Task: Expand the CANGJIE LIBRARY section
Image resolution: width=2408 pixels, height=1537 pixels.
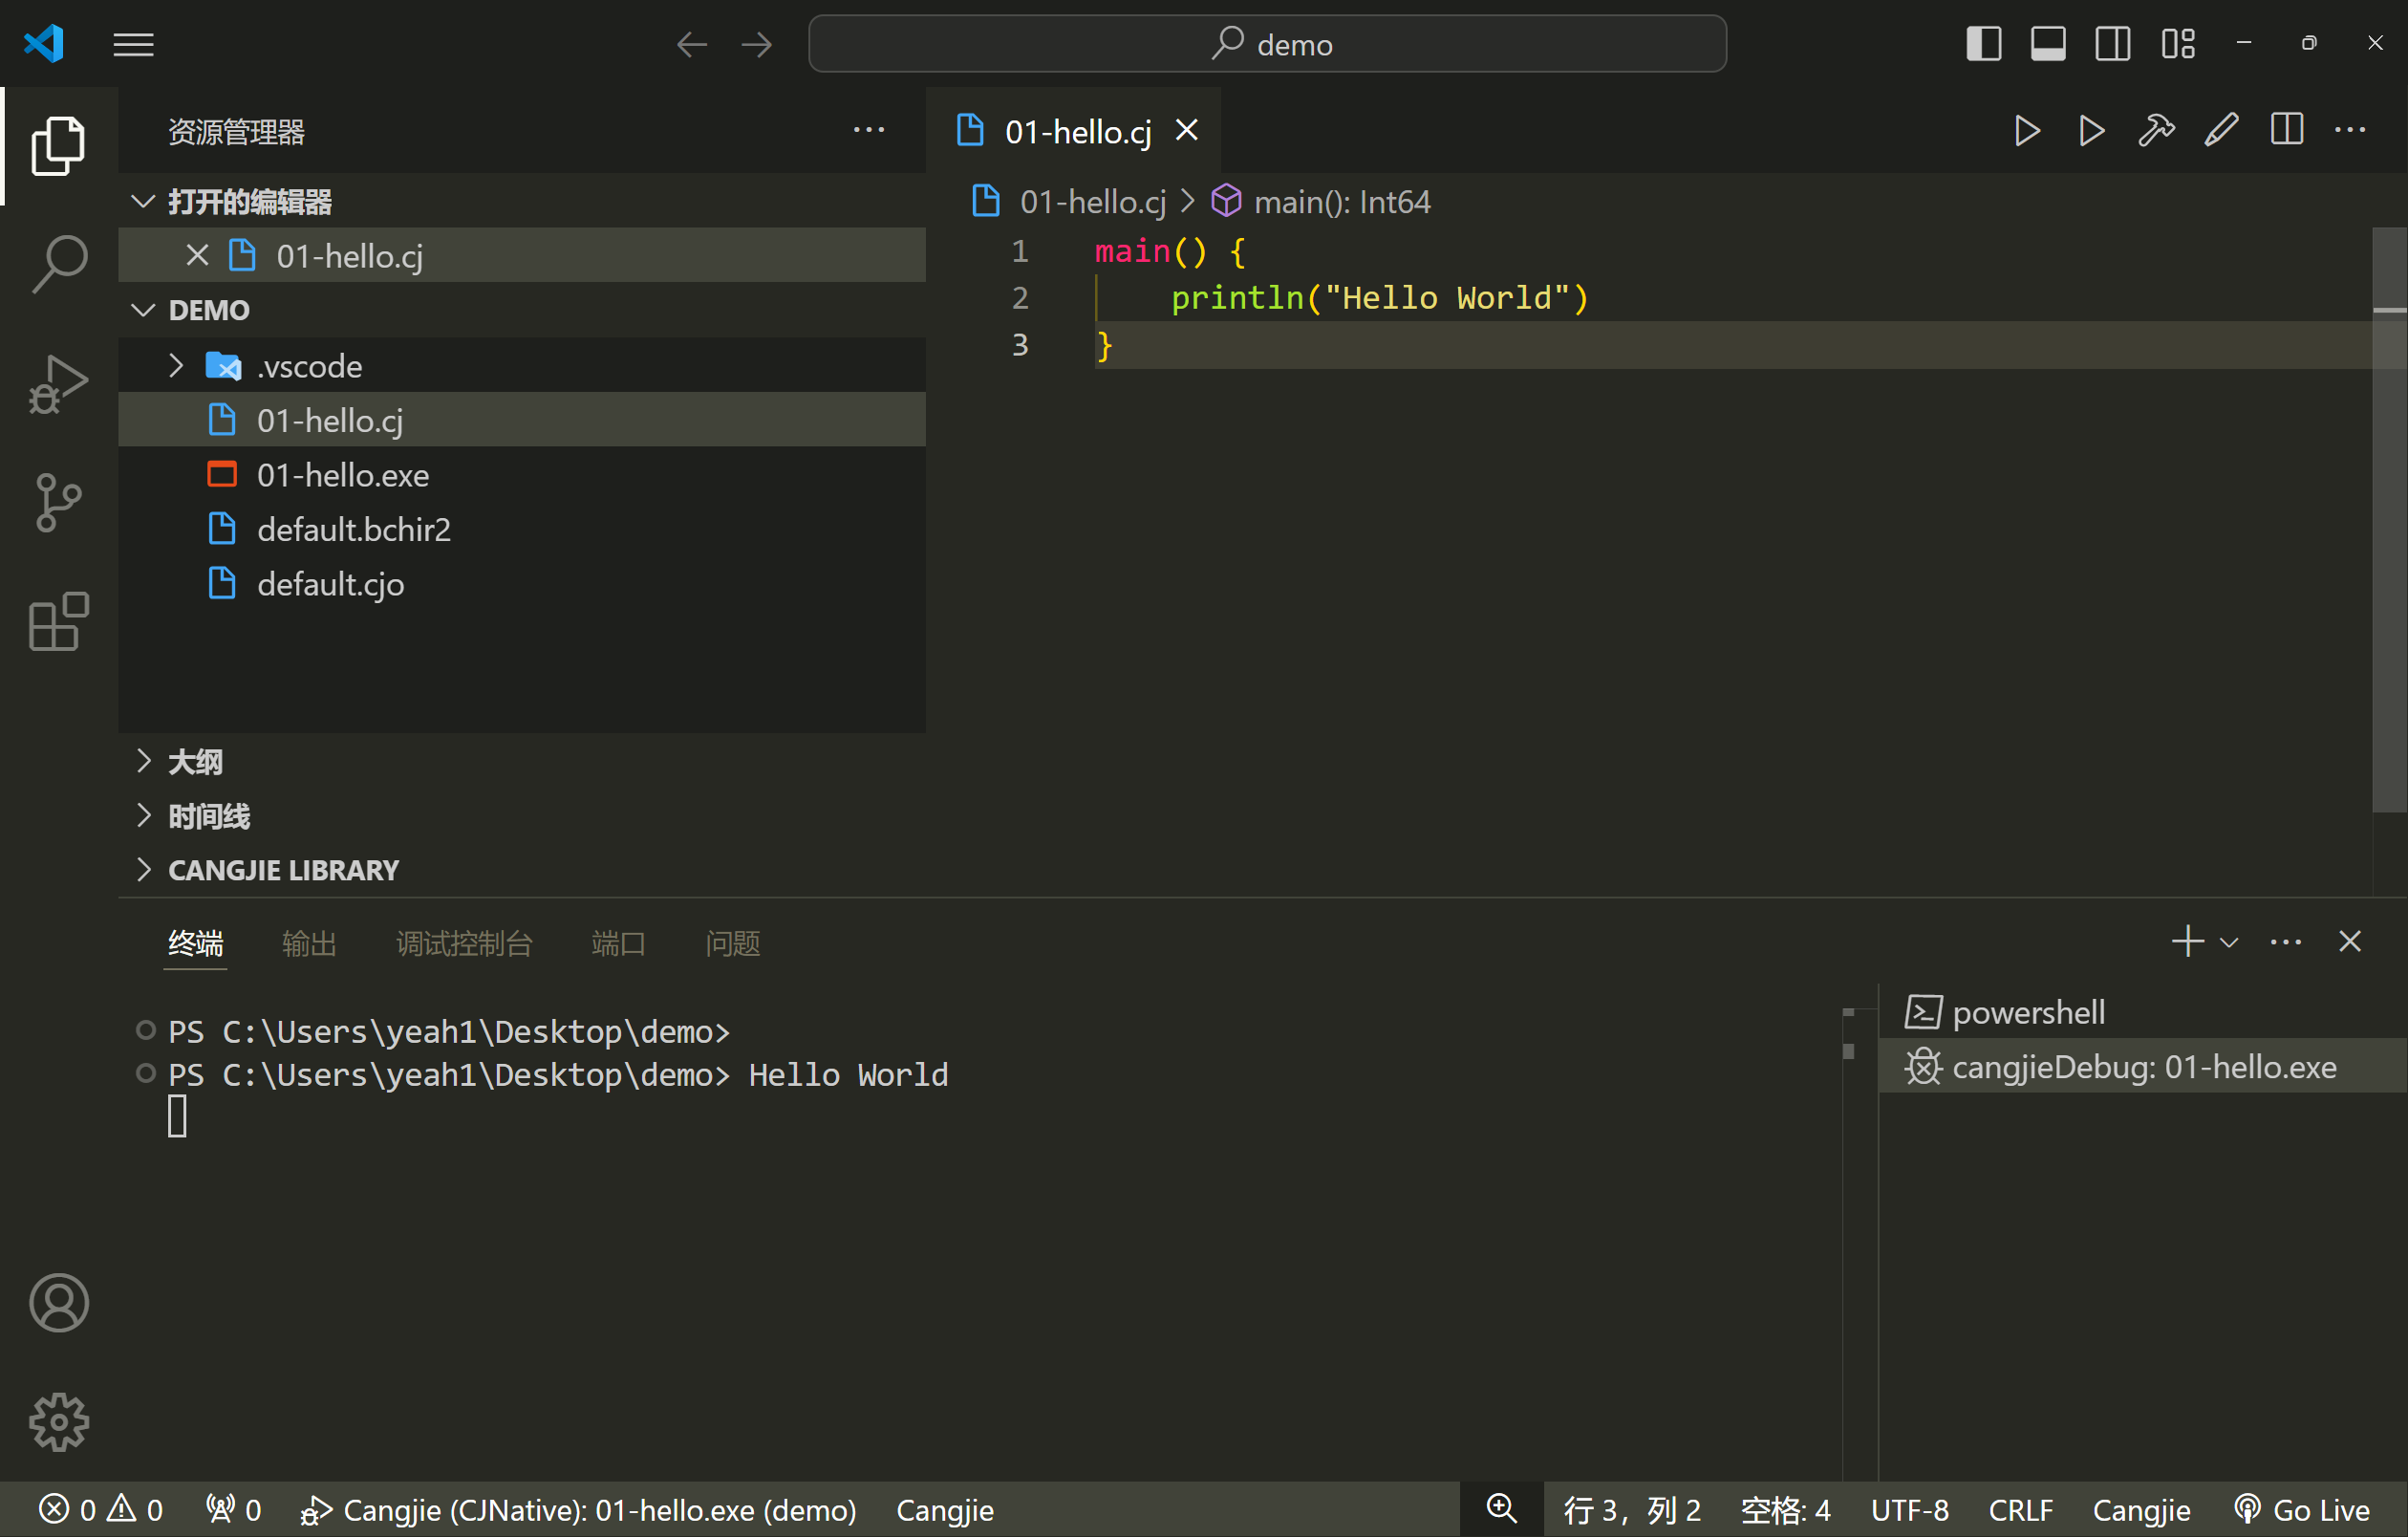Action: point(283,870)
